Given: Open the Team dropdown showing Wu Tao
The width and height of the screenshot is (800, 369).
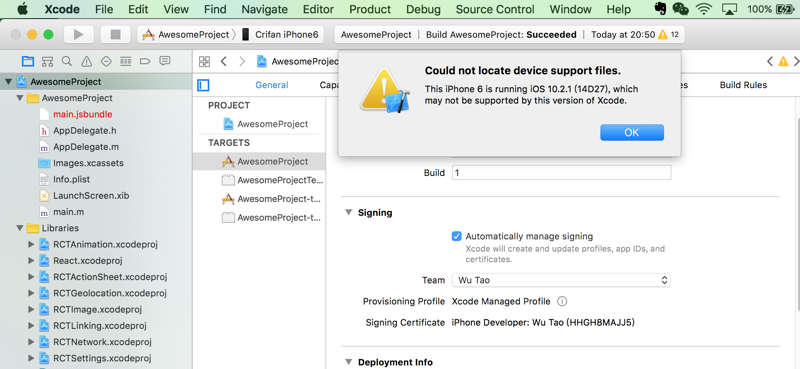Looking at the screenshot, I should click(561, 280).
